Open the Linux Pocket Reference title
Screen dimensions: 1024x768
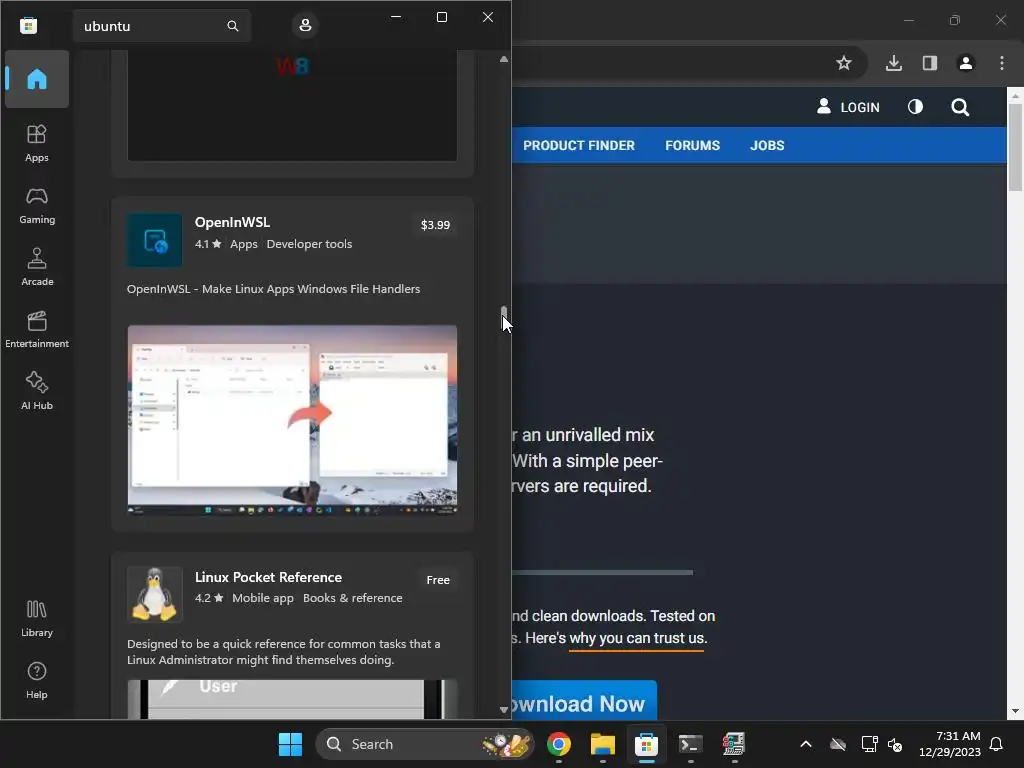(x=268, y=577)
